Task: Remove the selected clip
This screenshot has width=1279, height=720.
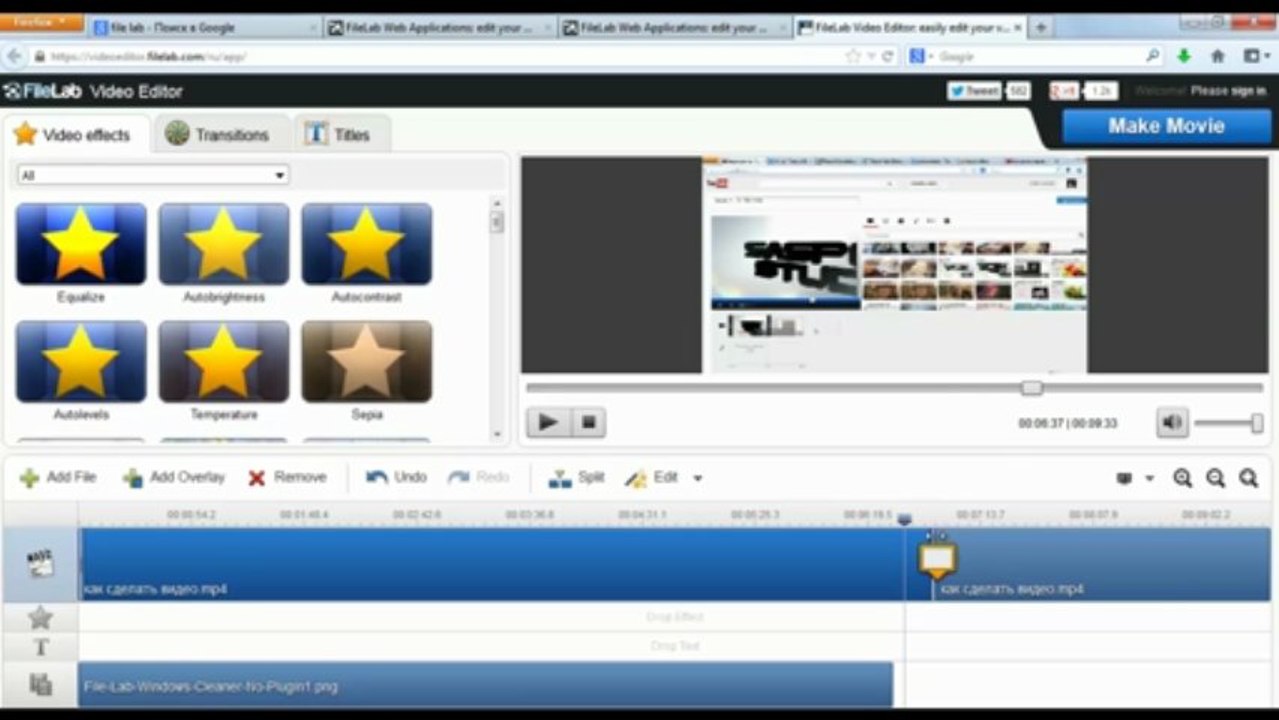Action: click(257, 478)
